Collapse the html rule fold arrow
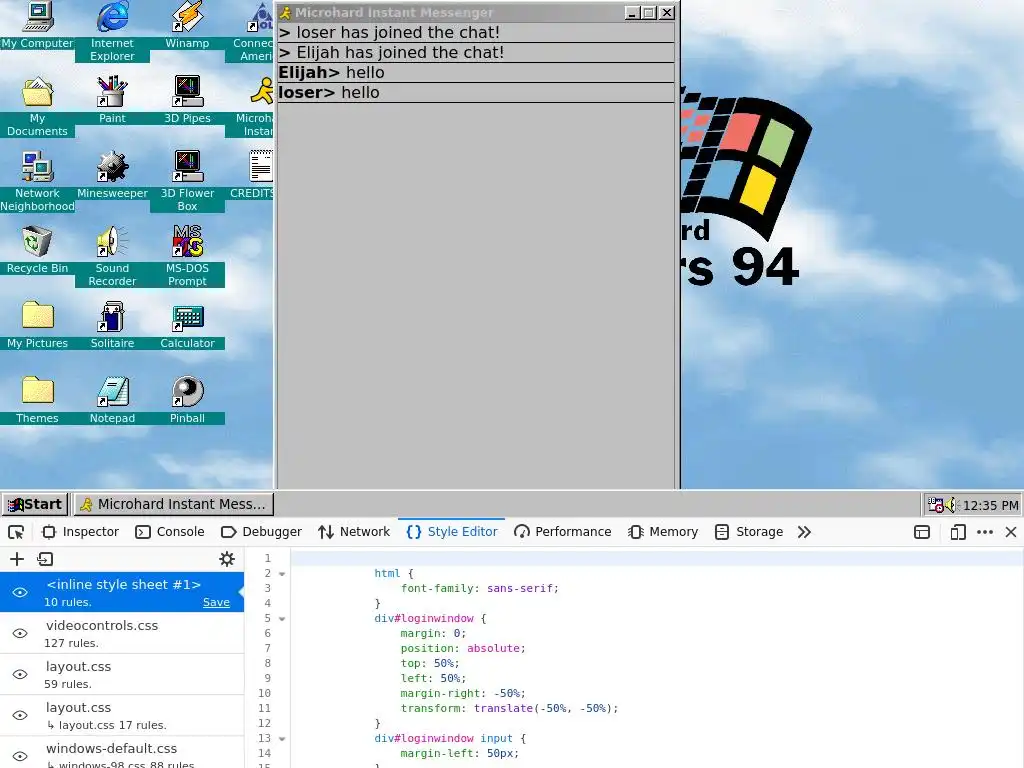1024x768 pixels. 282,574
